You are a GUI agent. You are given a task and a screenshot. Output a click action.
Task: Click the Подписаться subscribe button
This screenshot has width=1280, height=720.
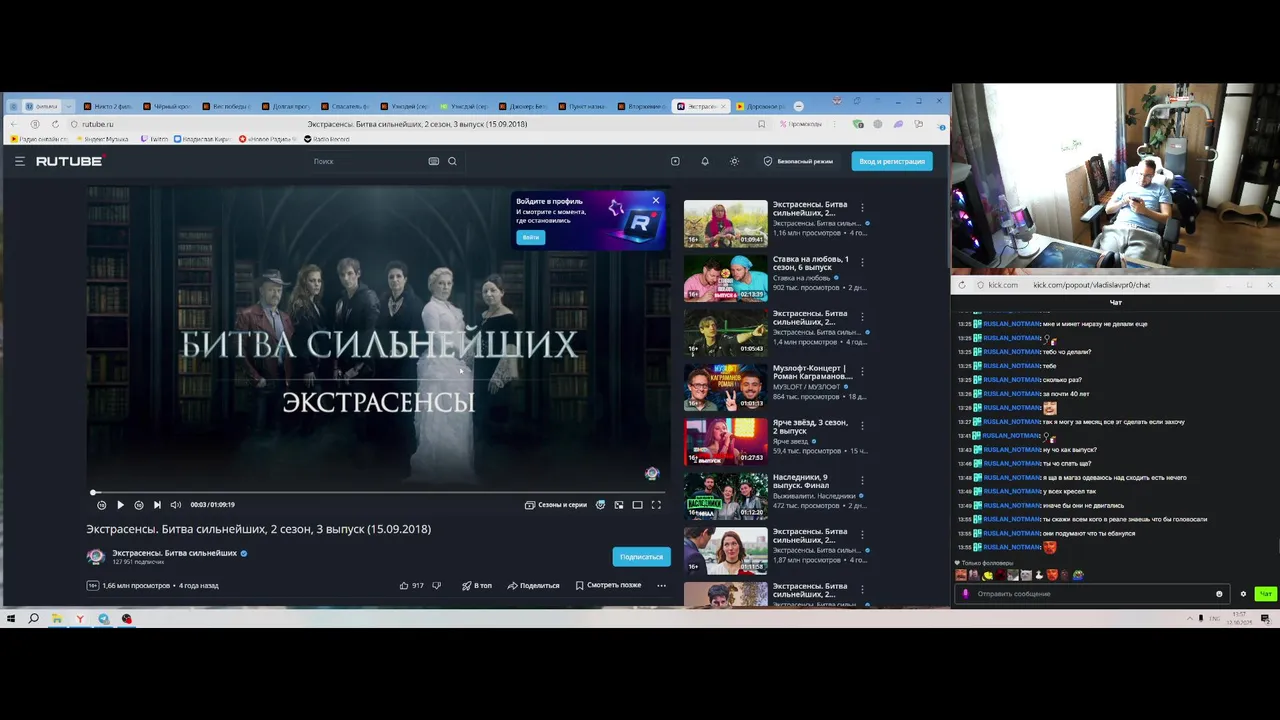[x=641, y=557]
